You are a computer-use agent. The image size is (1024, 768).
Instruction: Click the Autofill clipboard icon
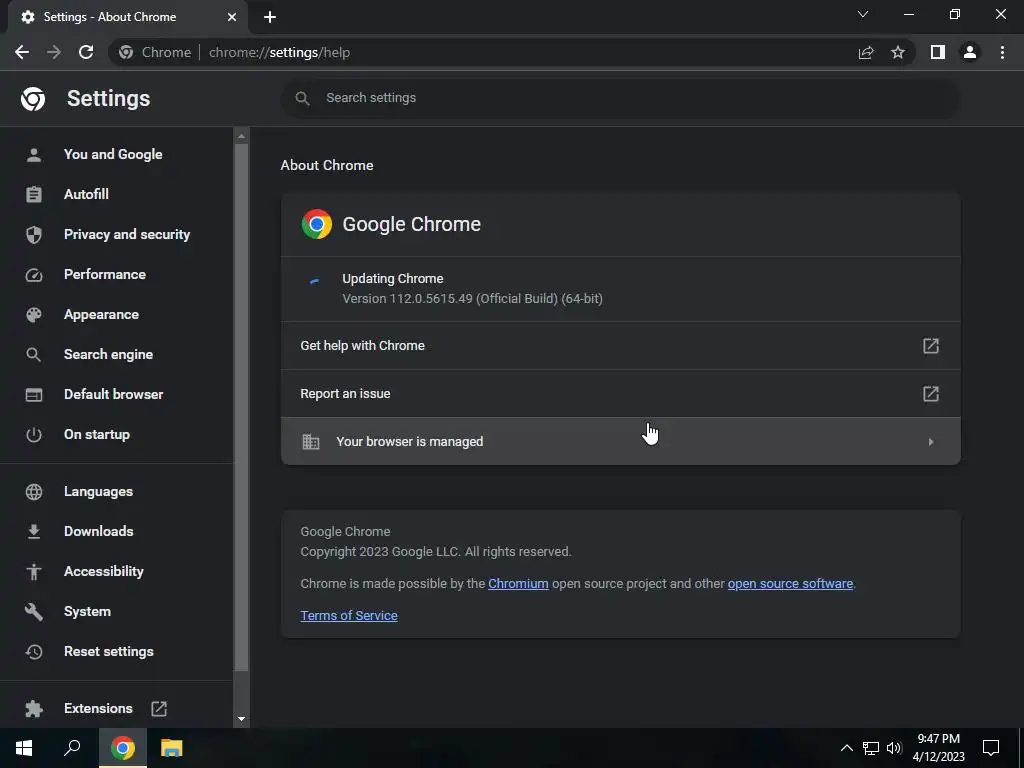click(x=33, y=195)
